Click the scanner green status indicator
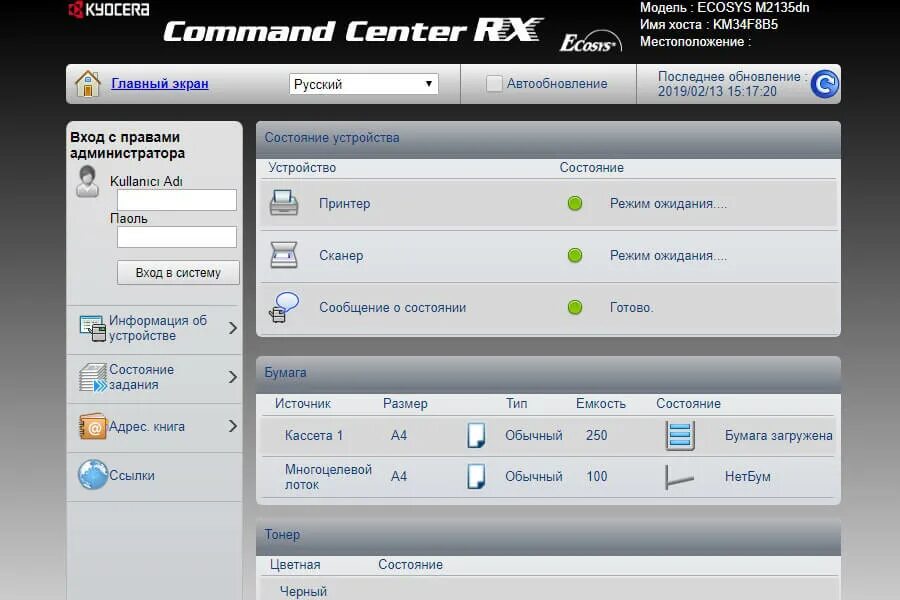Viewport: 900px width, 600px height. 575,256
